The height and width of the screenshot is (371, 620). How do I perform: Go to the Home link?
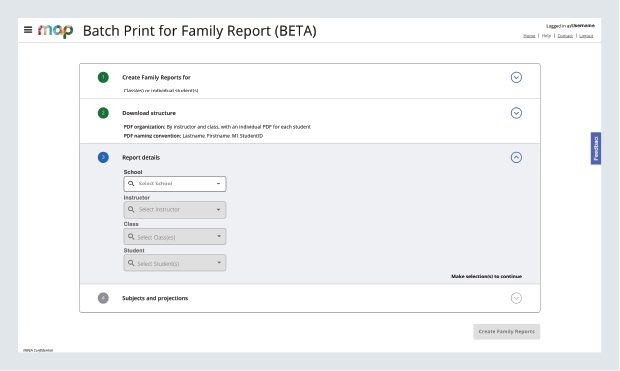529,36
